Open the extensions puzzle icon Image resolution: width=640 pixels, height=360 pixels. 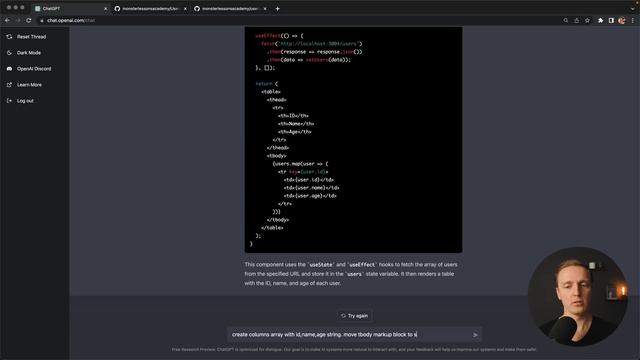600,20
